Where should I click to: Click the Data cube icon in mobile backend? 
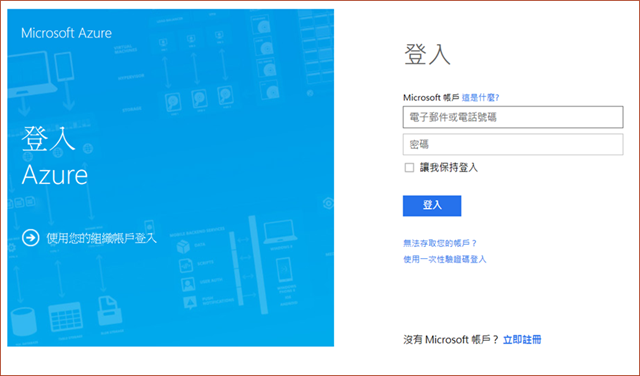pos(183,246)
